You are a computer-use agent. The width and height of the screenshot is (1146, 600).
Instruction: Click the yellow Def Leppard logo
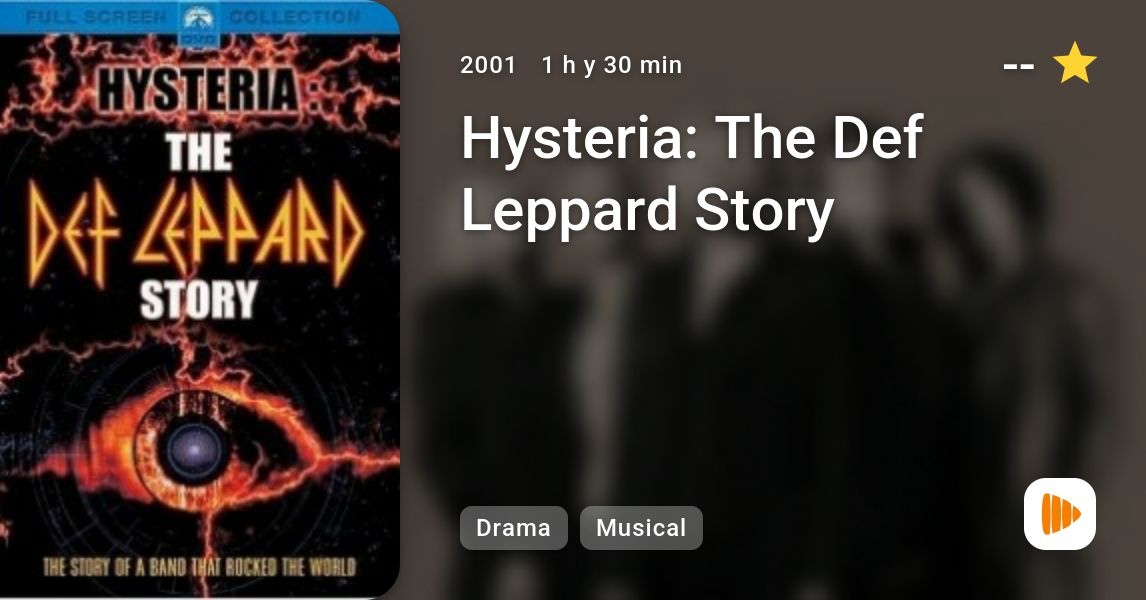tap(196, 232)
